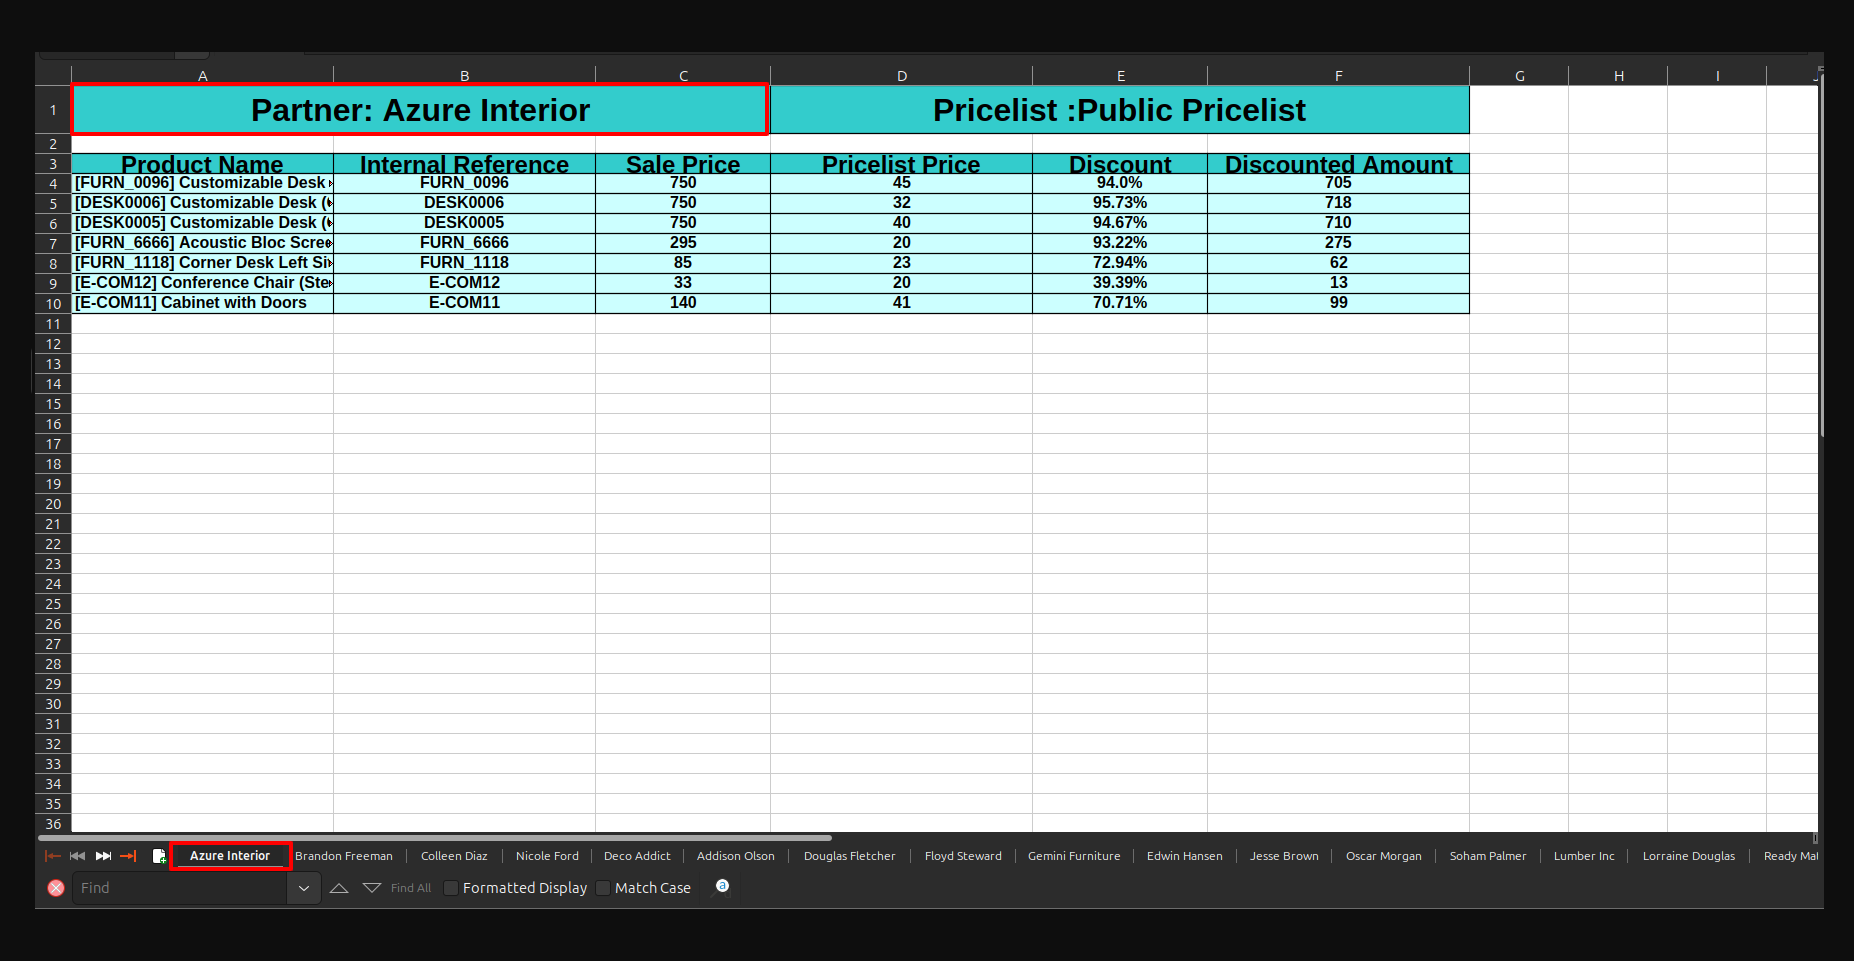
Task: Open the Addison Olson sheet tab
Action: 736,856
